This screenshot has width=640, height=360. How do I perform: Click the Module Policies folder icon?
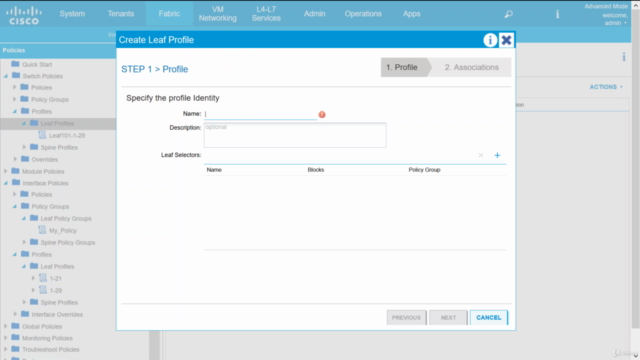point(16,171)
